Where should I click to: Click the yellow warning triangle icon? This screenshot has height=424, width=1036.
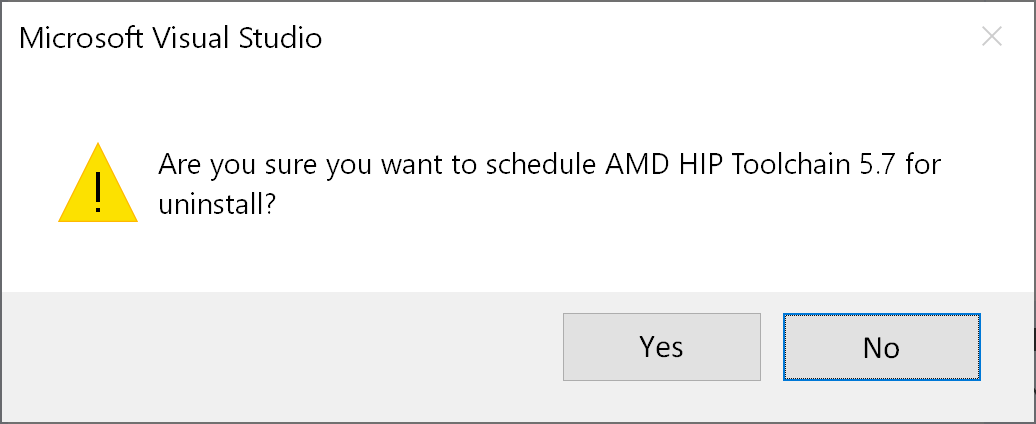click(97, 185)
